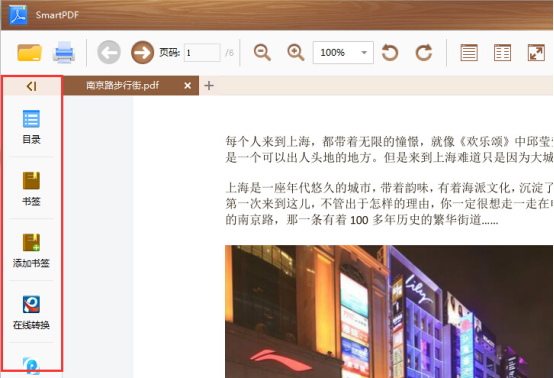Click the paragraph starting 上海是一座年代悠久

tap(389, 204)
